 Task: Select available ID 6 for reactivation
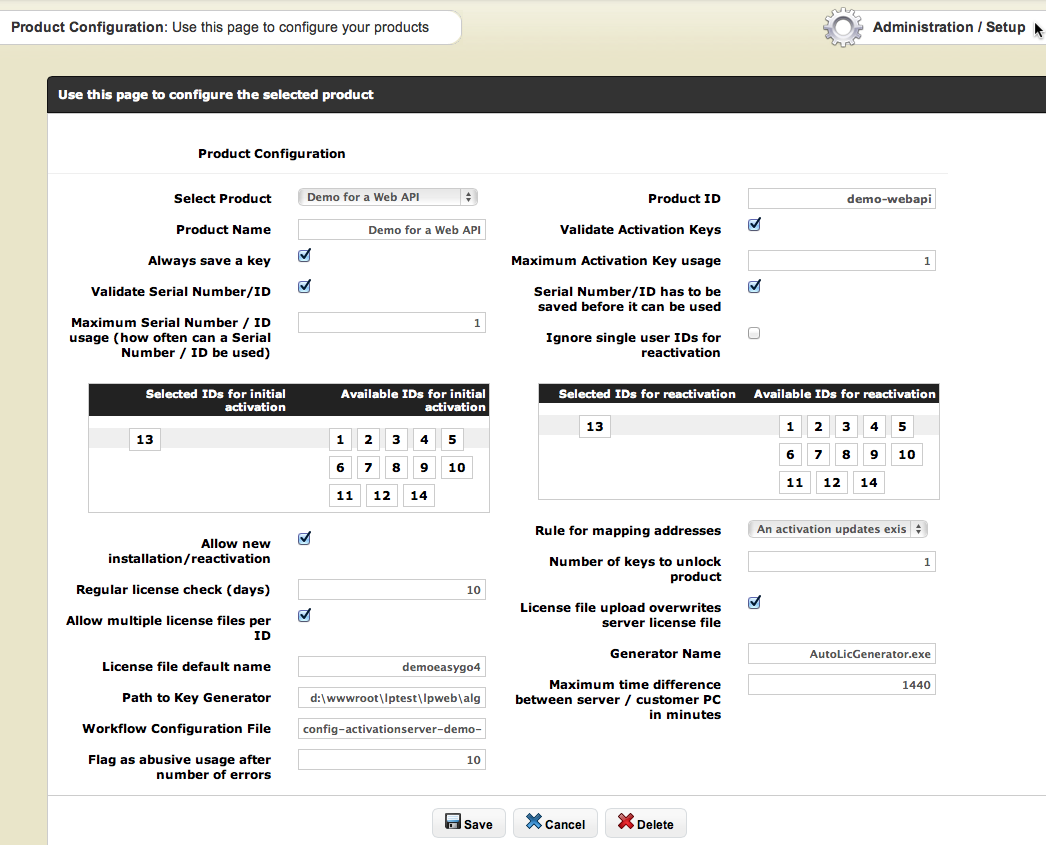pyautogui.click(x=791, y=455)
